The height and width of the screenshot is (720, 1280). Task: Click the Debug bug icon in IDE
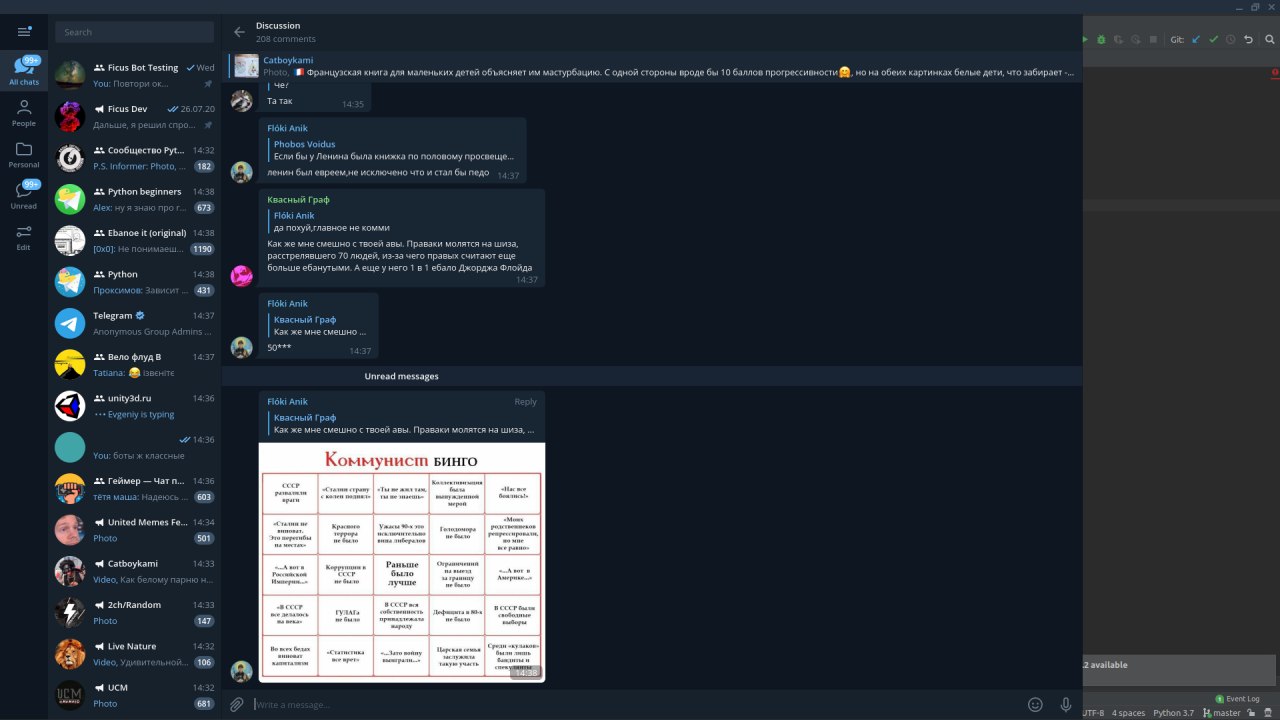[x=1101, y=40]
